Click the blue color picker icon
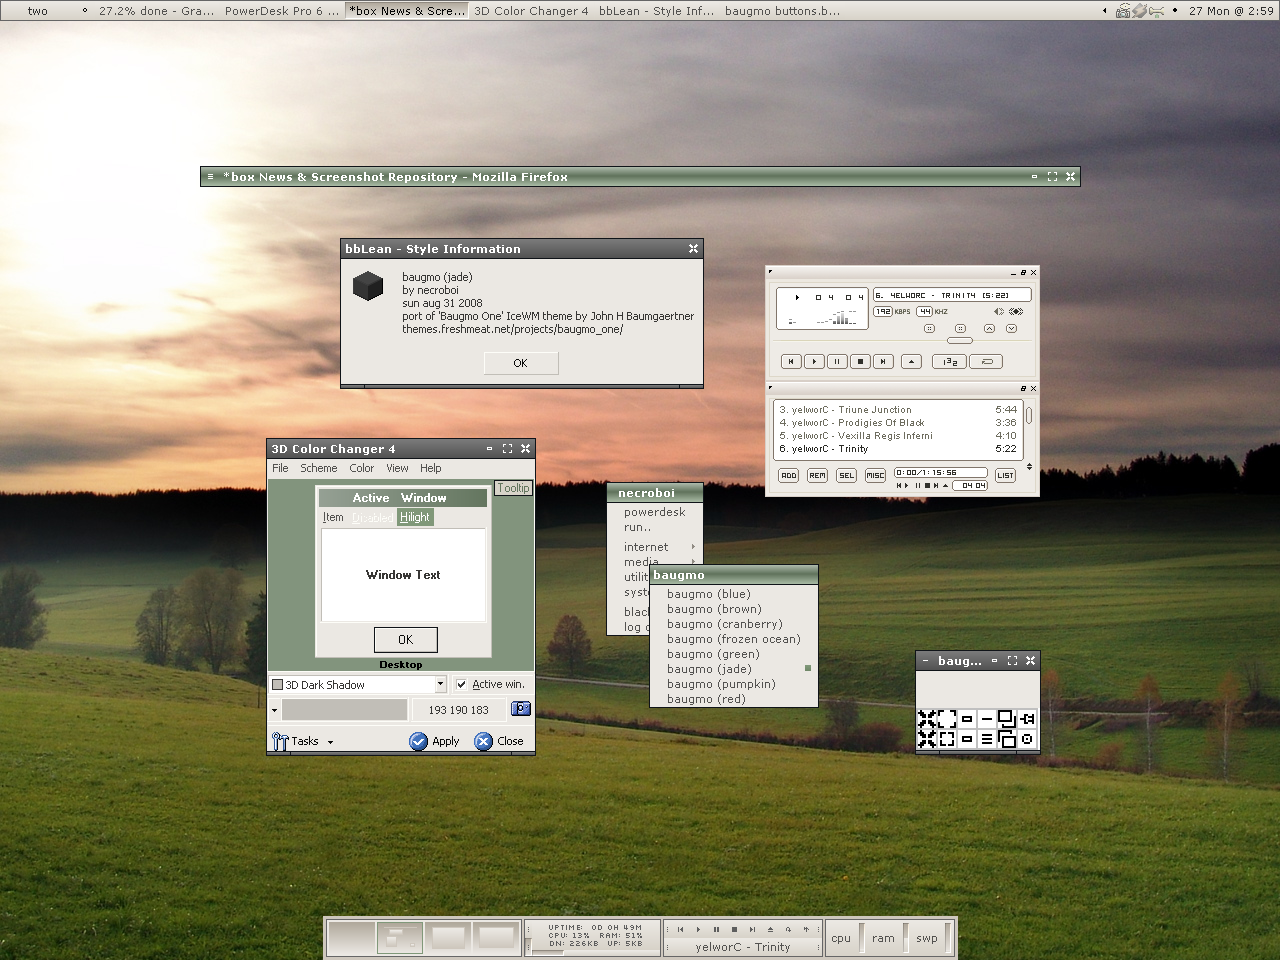 pyautogui.click(x=521, y=709)
